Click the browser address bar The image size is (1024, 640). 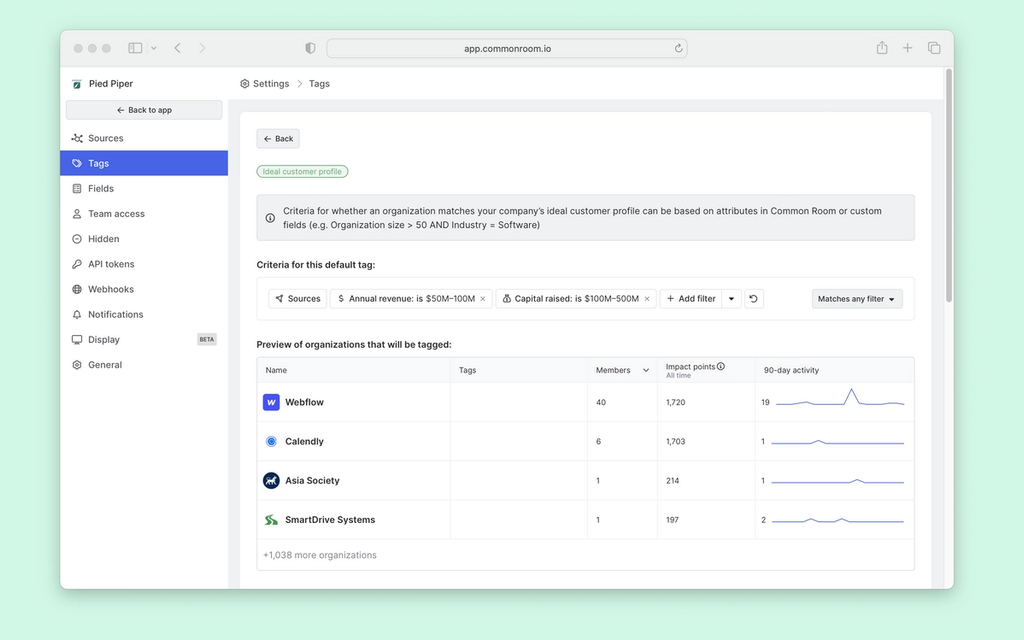click(507, 47)
